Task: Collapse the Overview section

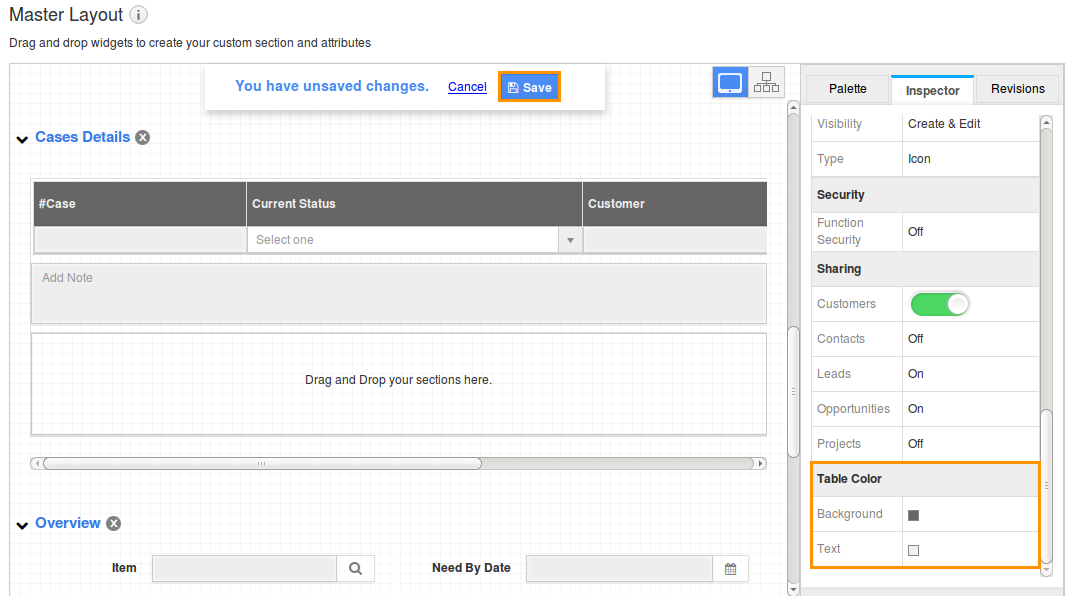Action: tap(22, 525)
